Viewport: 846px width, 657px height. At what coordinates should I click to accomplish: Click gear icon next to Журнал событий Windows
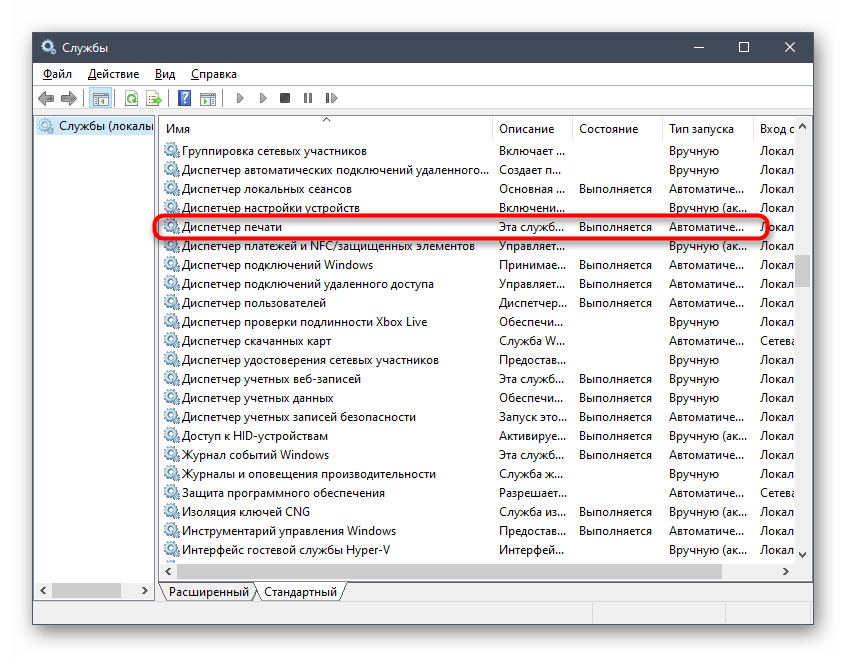(x=172, y=455)
